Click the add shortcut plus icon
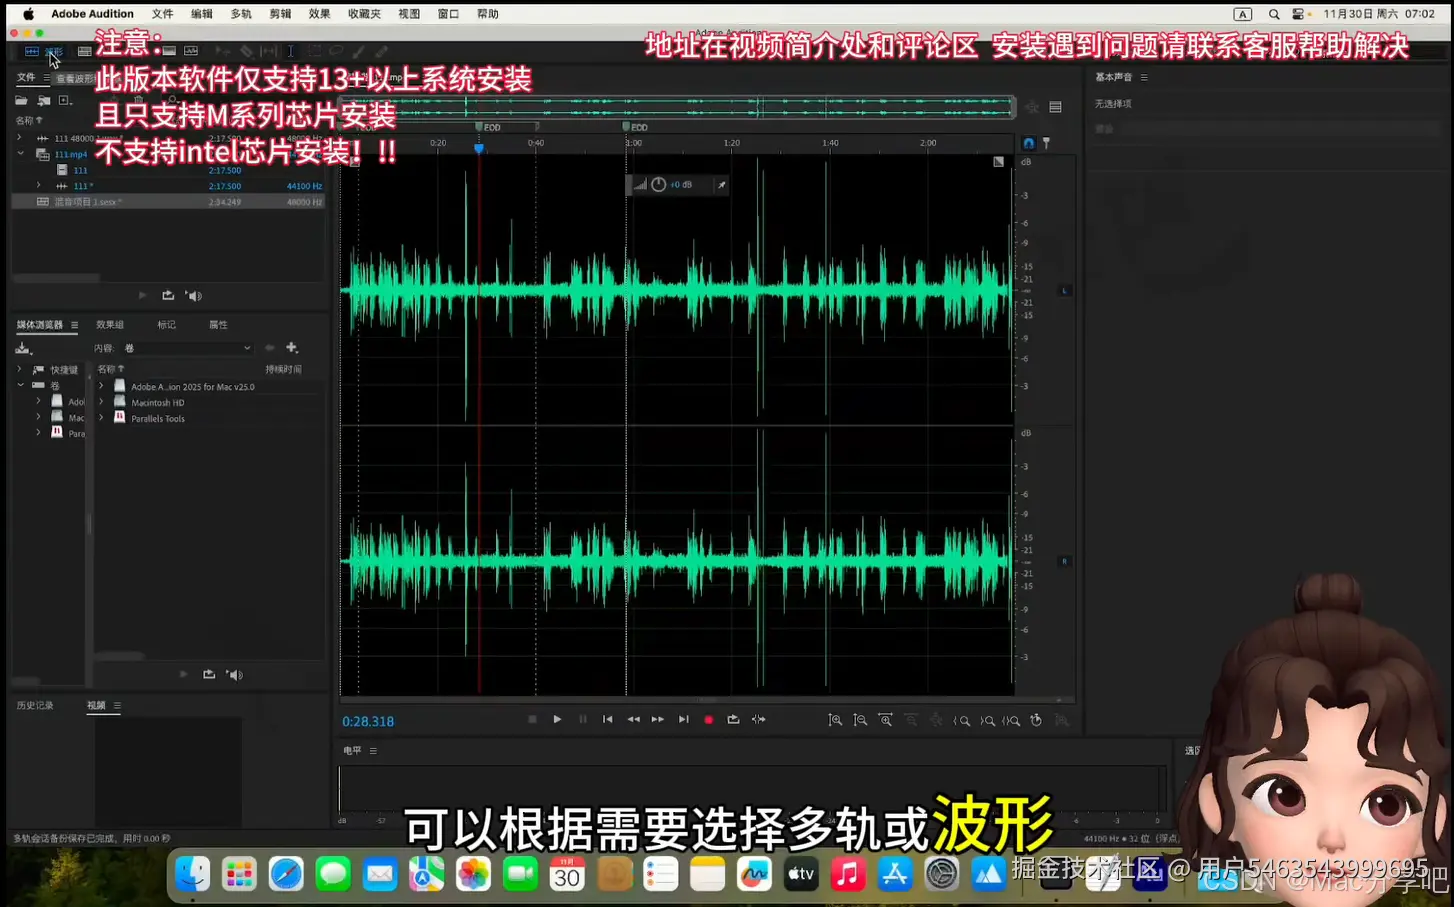The width and height of the screenshot is (1454, 907). 292,348
